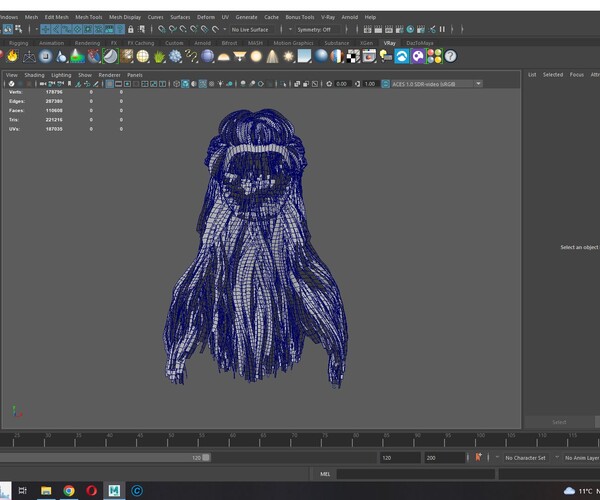Viewport: 600px width, 500px height.
Task: Click the snap to grid icon
Action: (x=162, y=29)
